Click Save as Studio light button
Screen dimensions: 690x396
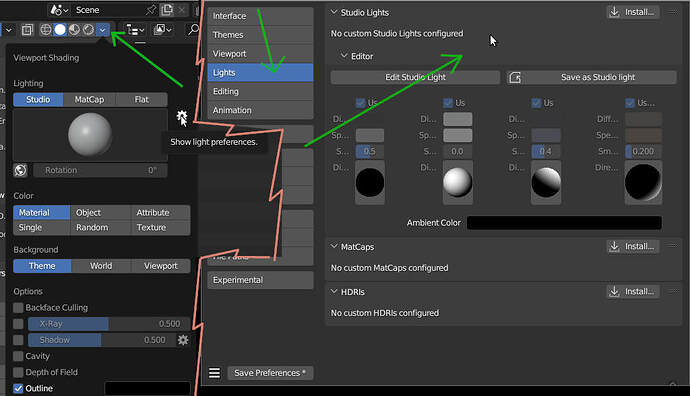click(591, 77)
